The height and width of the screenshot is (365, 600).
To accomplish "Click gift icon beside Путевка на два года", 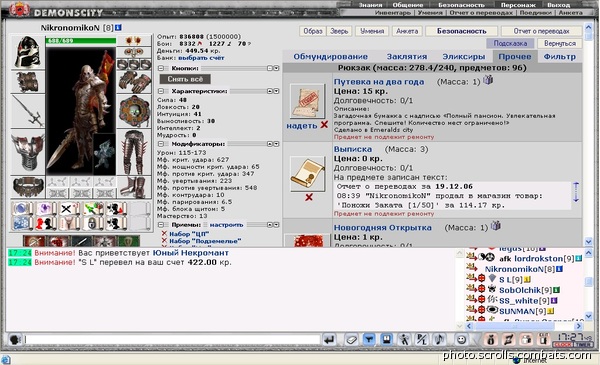I will pos(488,80).
